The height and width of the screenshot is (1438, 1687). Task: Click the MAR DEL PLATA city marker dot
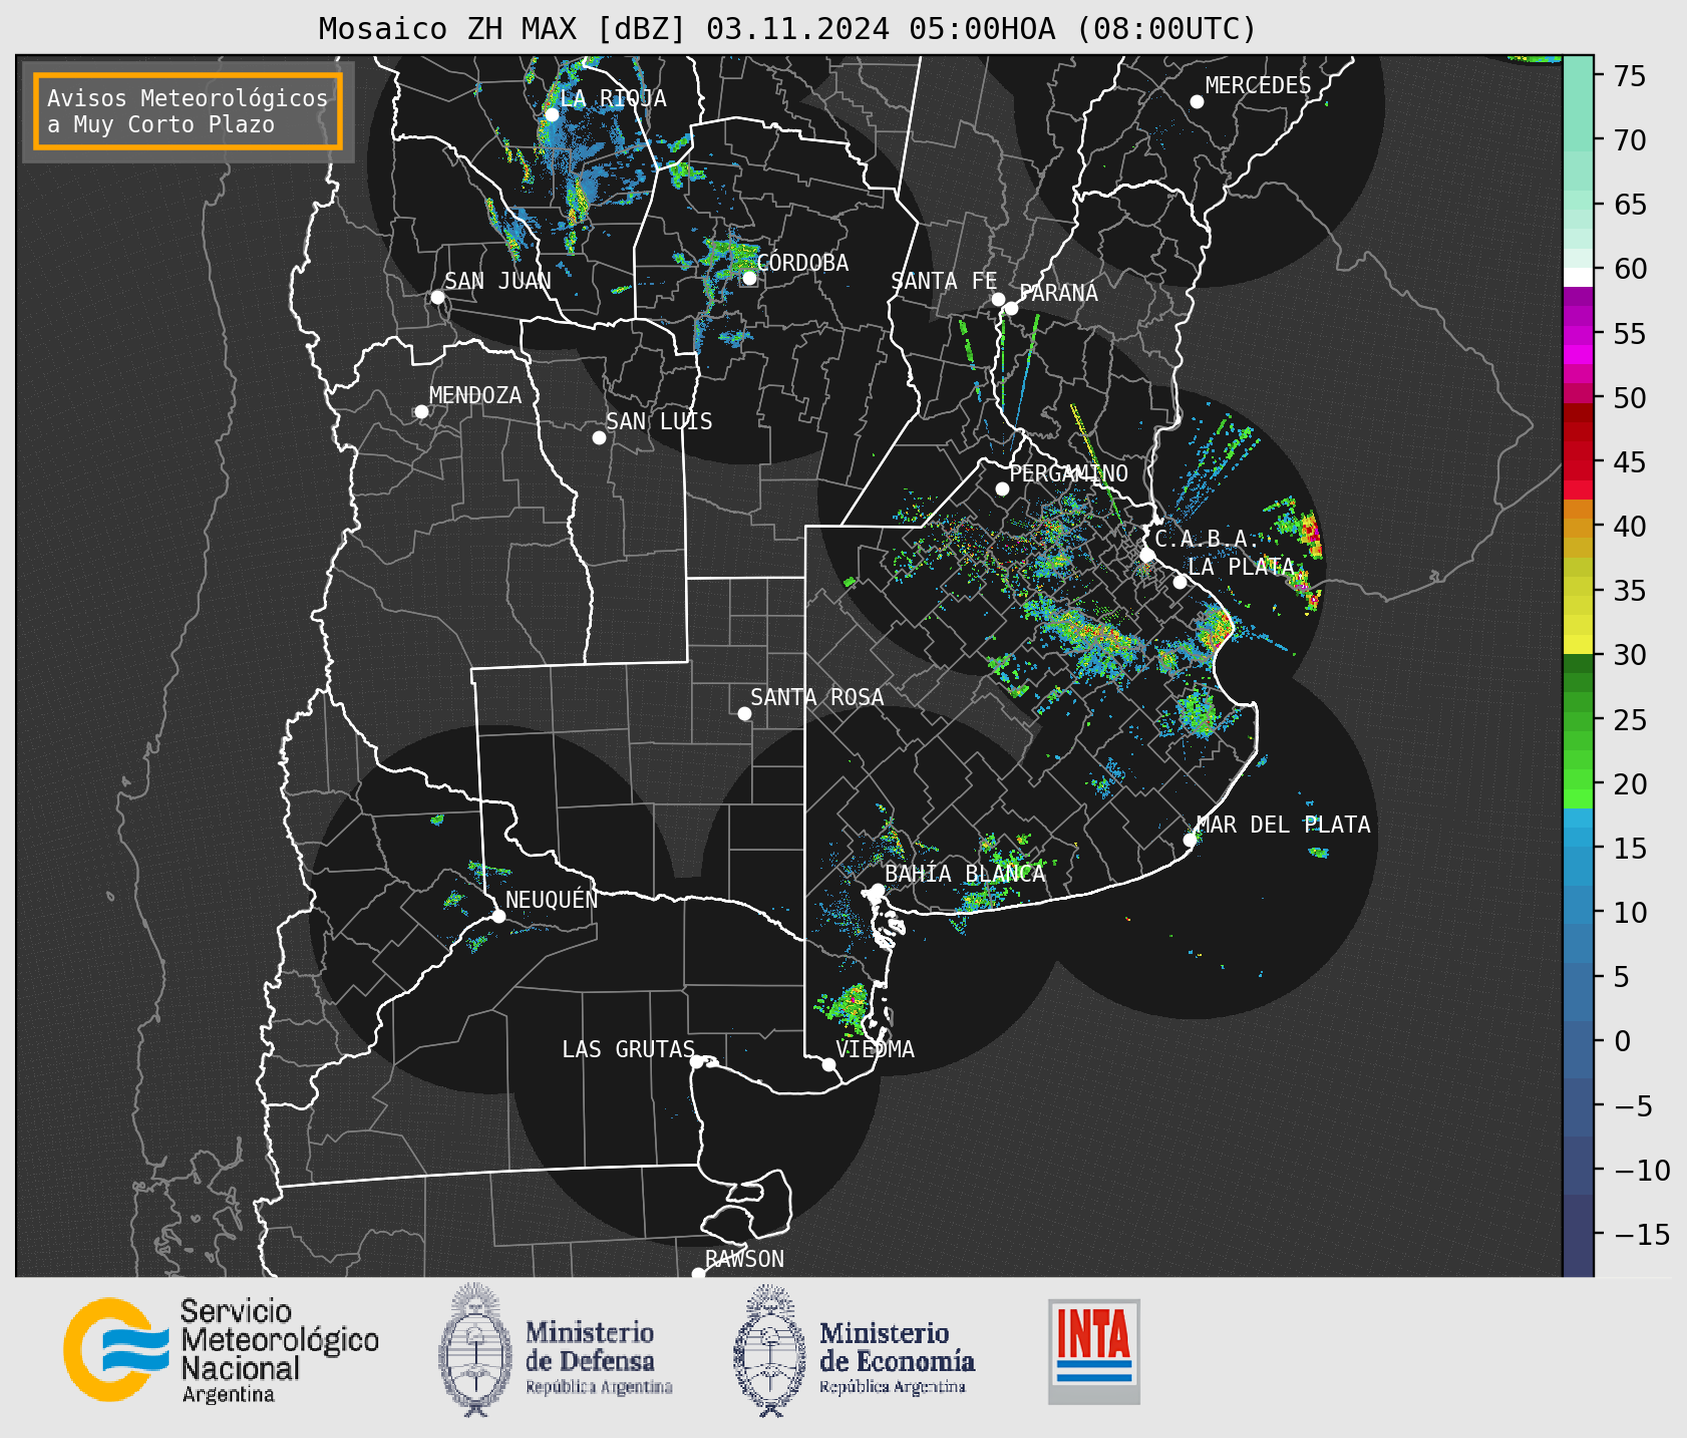pos(1190,840)
